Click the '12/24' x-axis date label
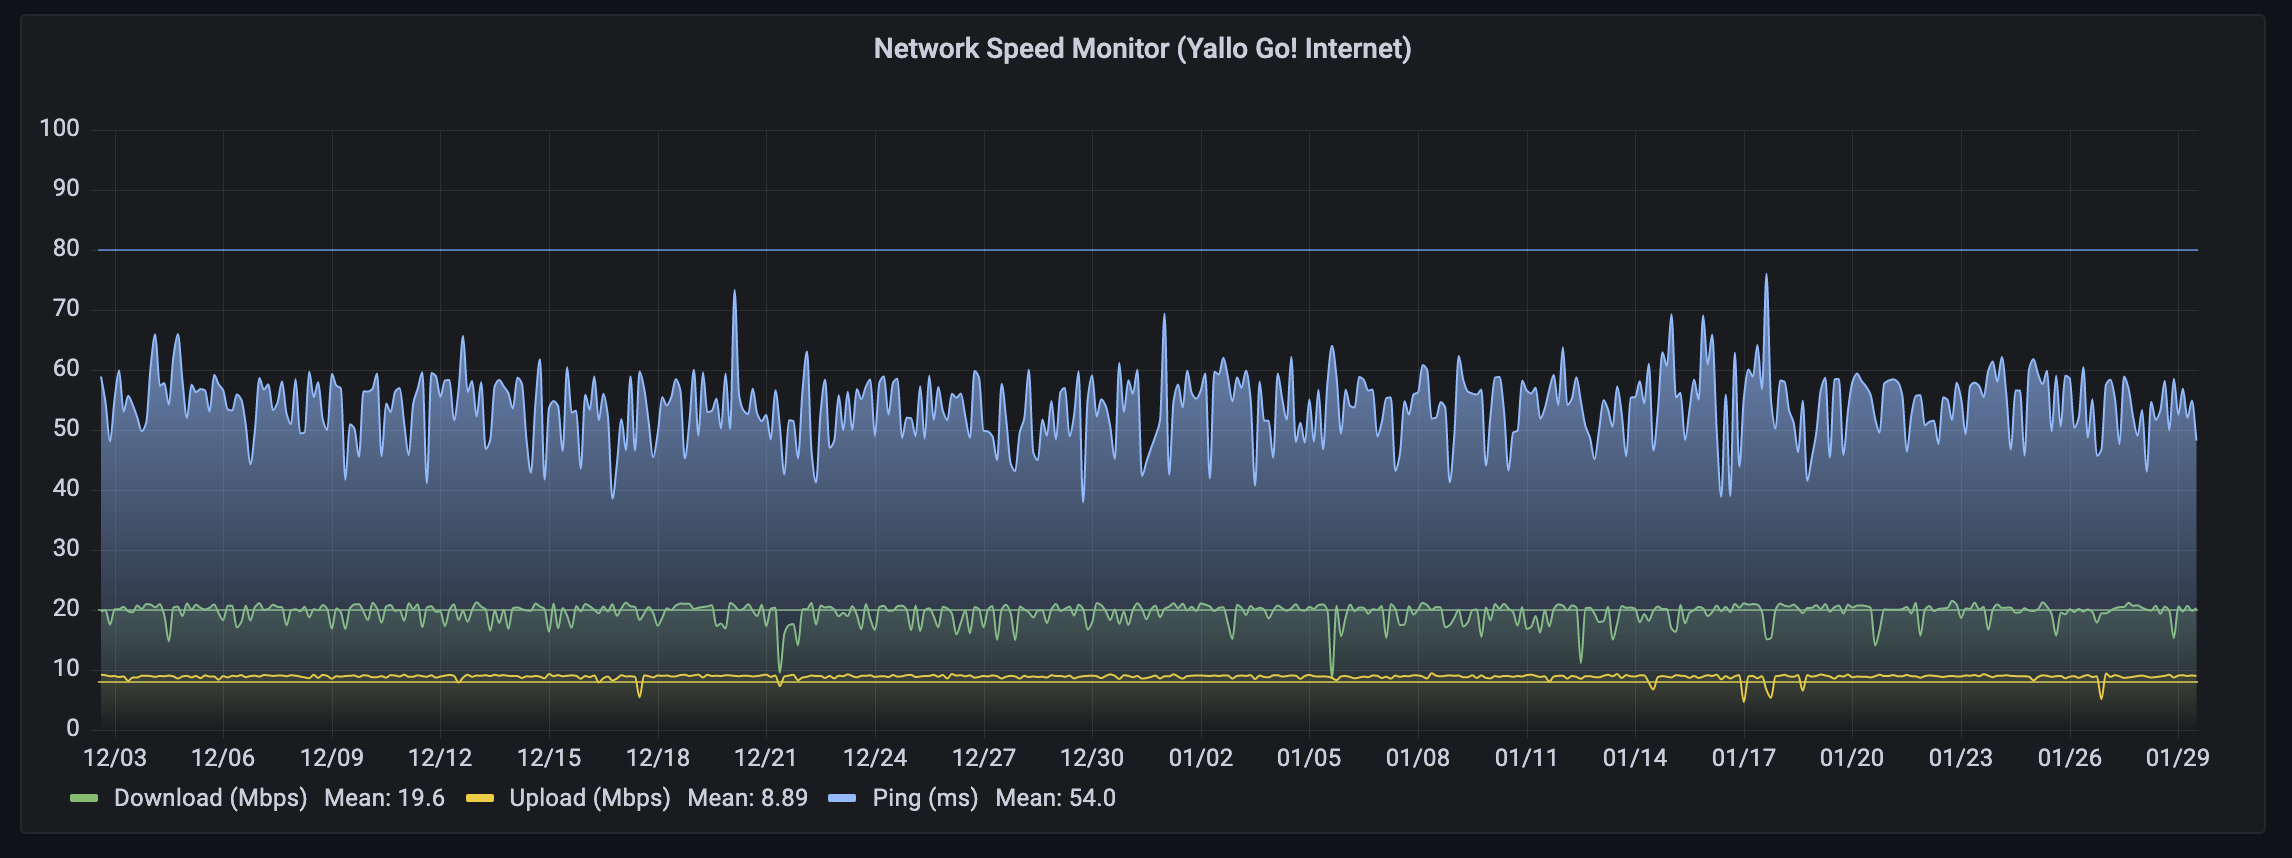Image resolution: width=2292 pixels, height=858 pixels. [875, 758]
